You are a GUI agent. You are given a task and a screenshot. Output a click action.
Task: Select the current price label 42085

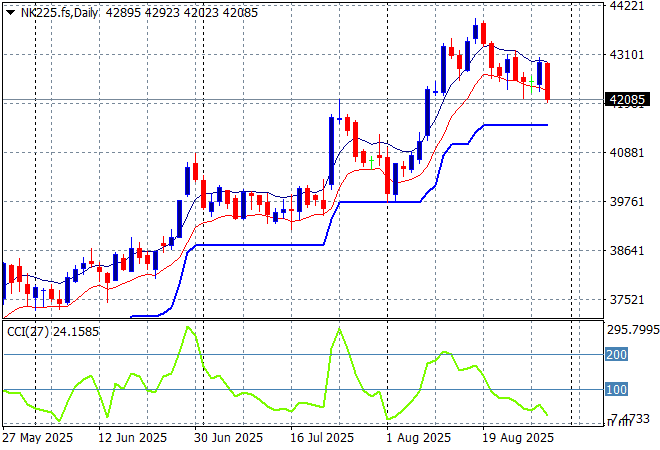627,100
